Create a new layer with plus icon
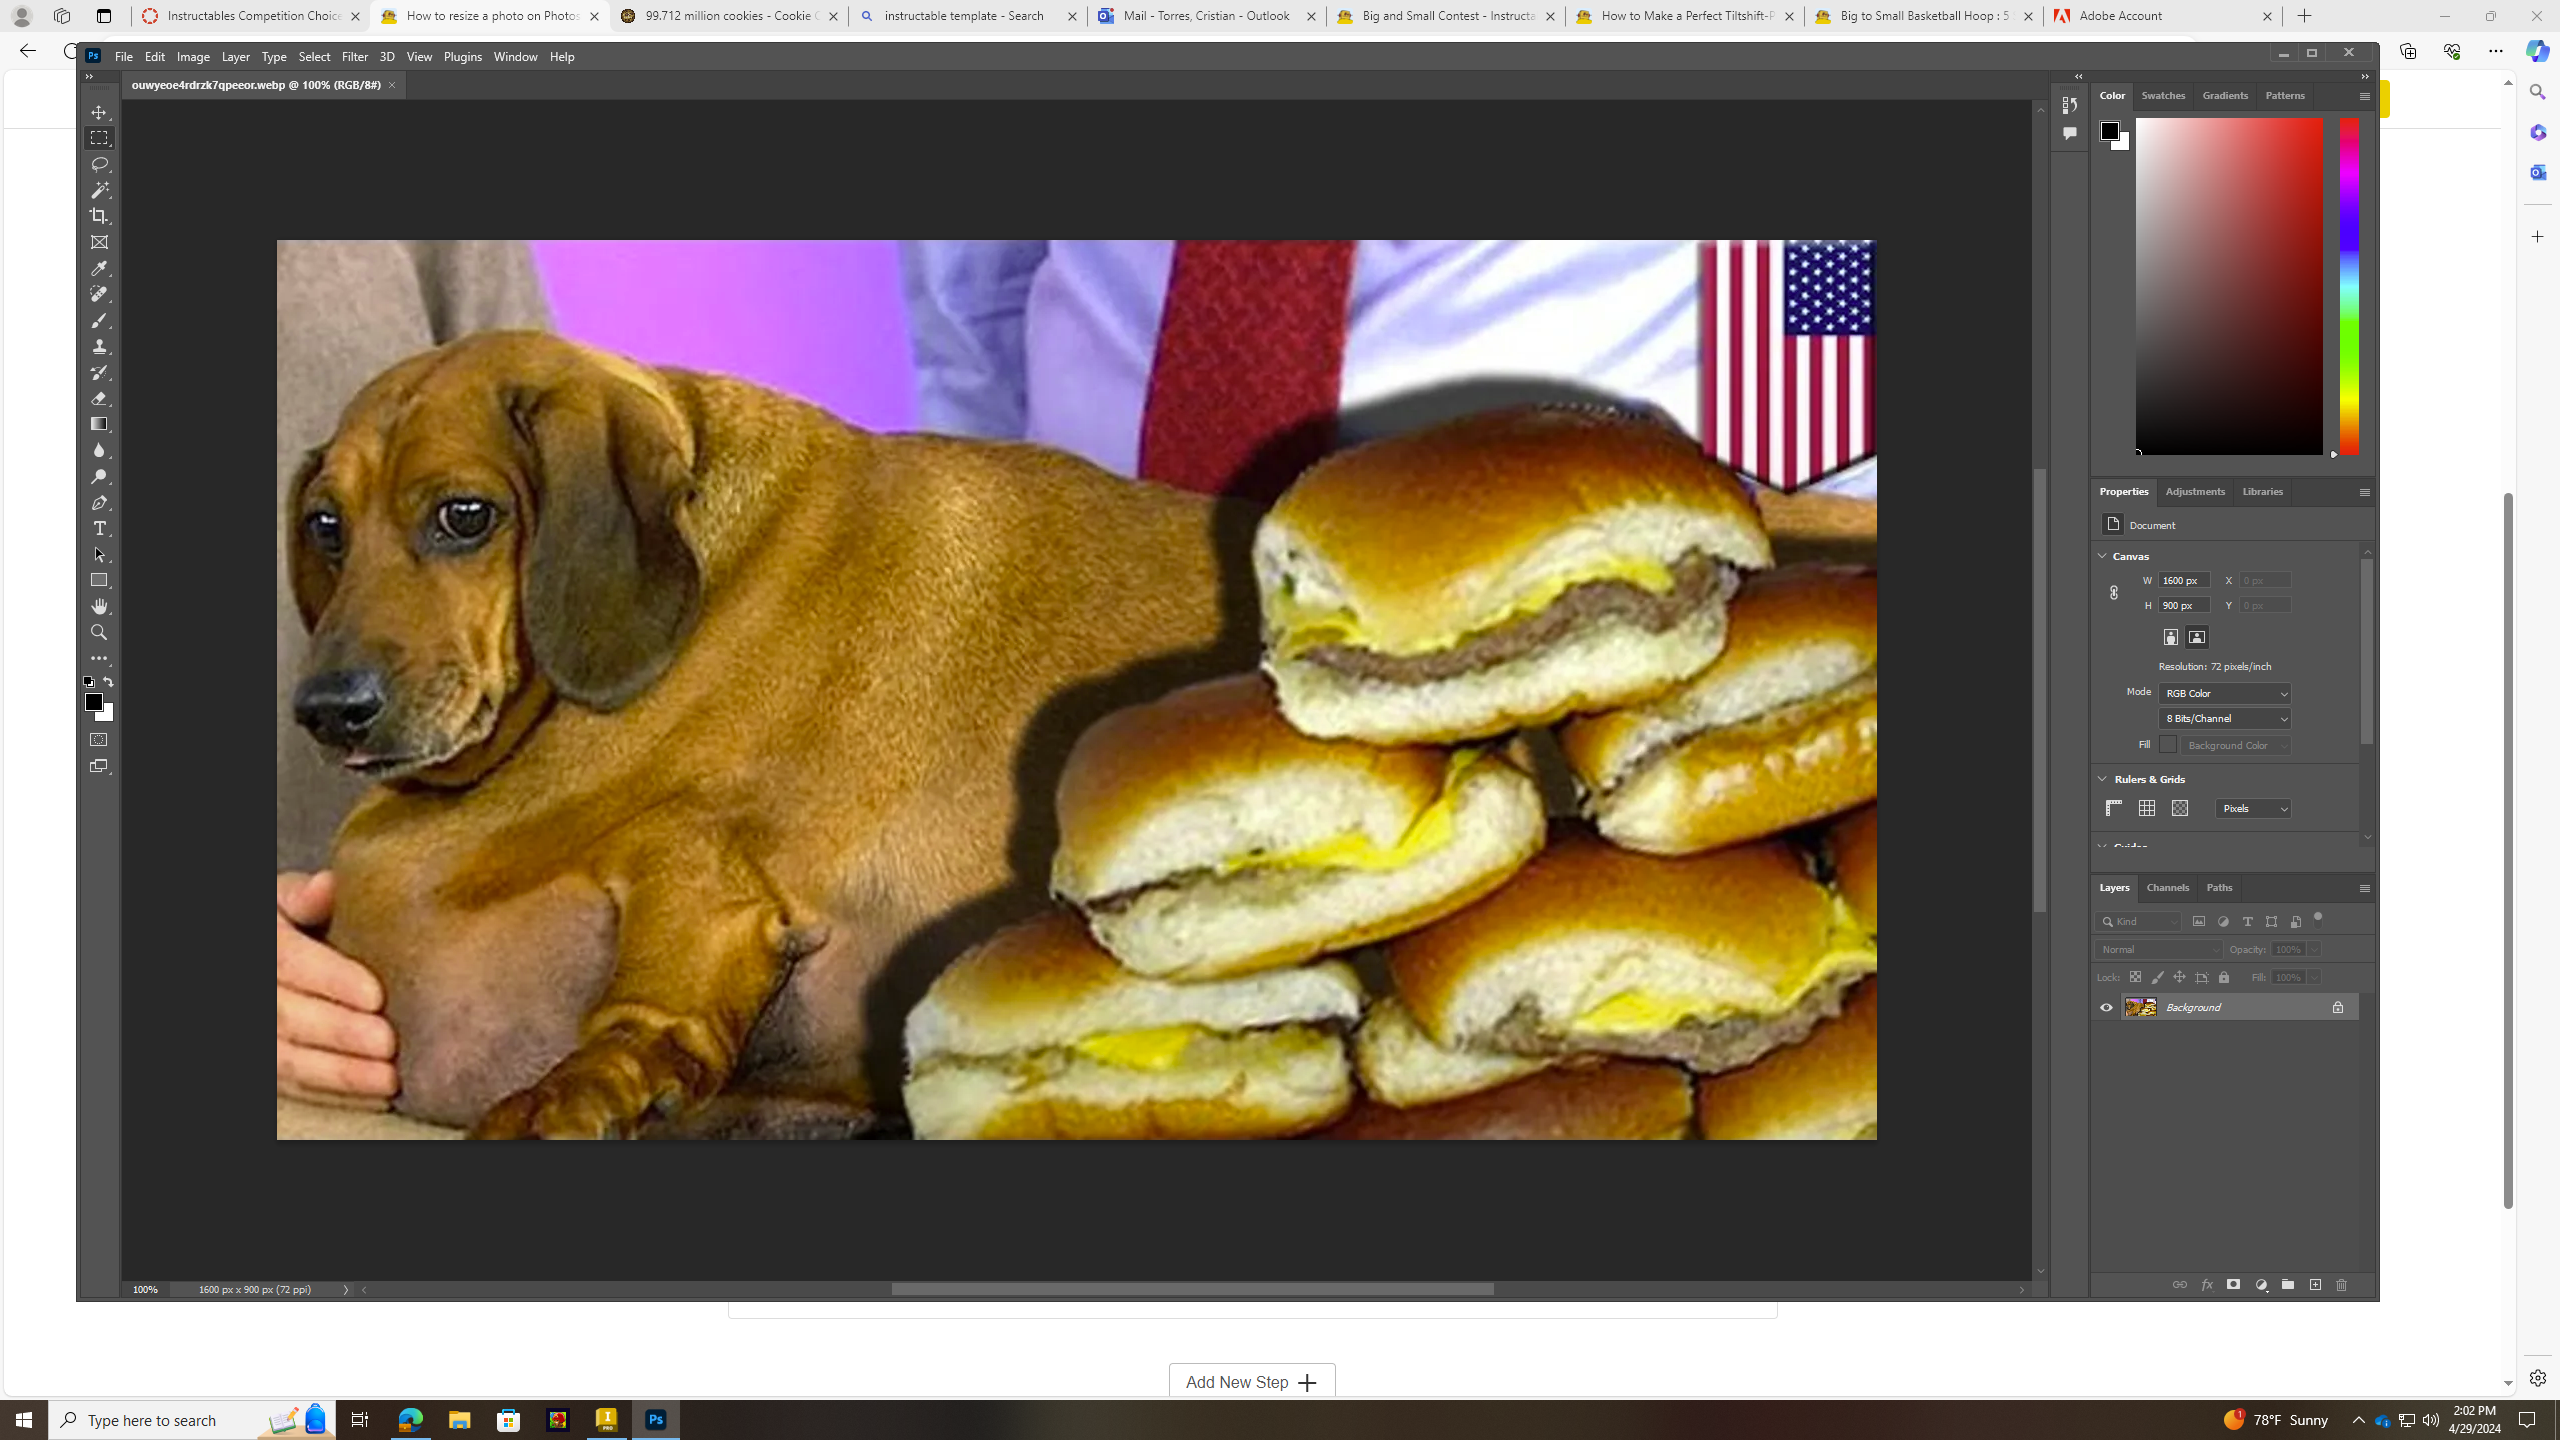The height and width of the screenshot is (1440, 2560). click(x=2315, y=1285)
